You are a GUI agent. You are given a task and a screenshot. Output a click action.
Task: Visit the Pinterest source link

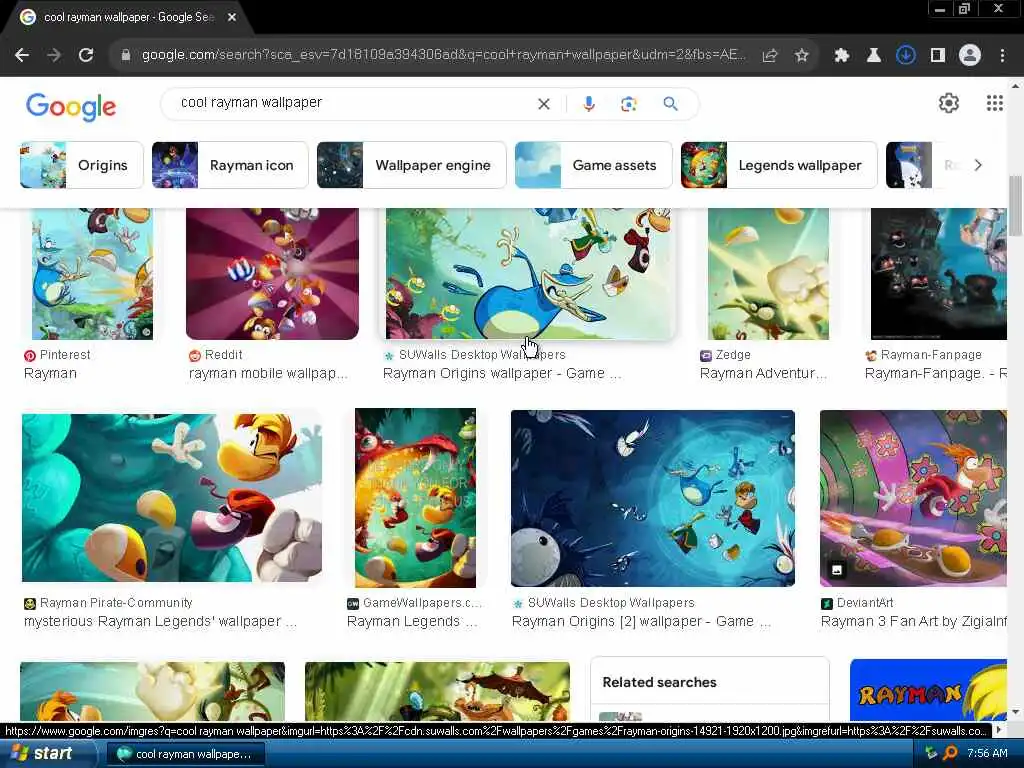(57, 355)
